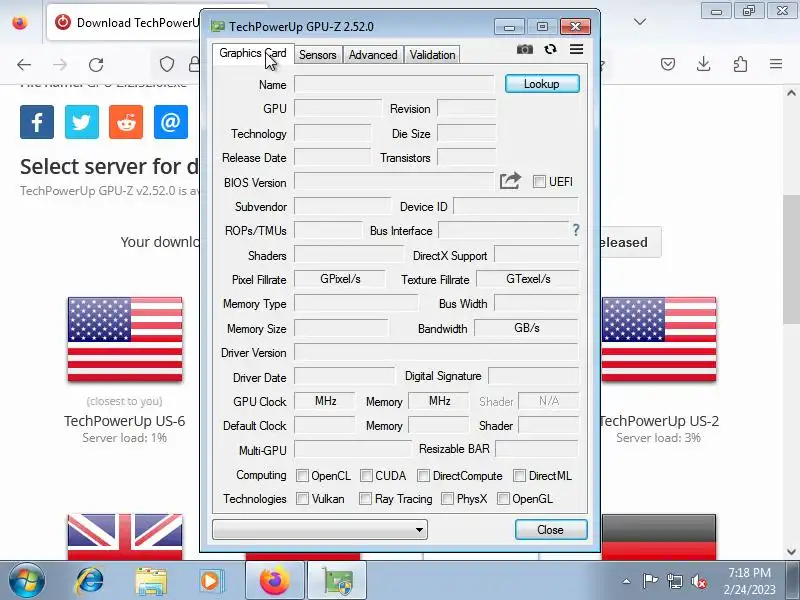Open Firefox application menu

tap(776, 64)
